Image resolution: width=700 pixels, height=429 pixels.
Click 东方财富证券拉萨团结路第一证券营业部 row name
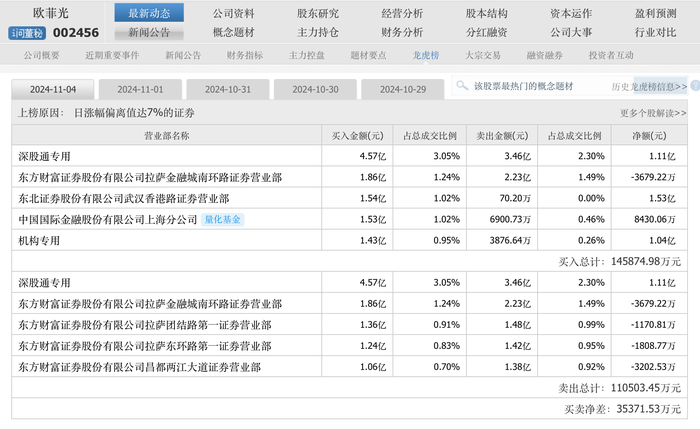(145, 325)
